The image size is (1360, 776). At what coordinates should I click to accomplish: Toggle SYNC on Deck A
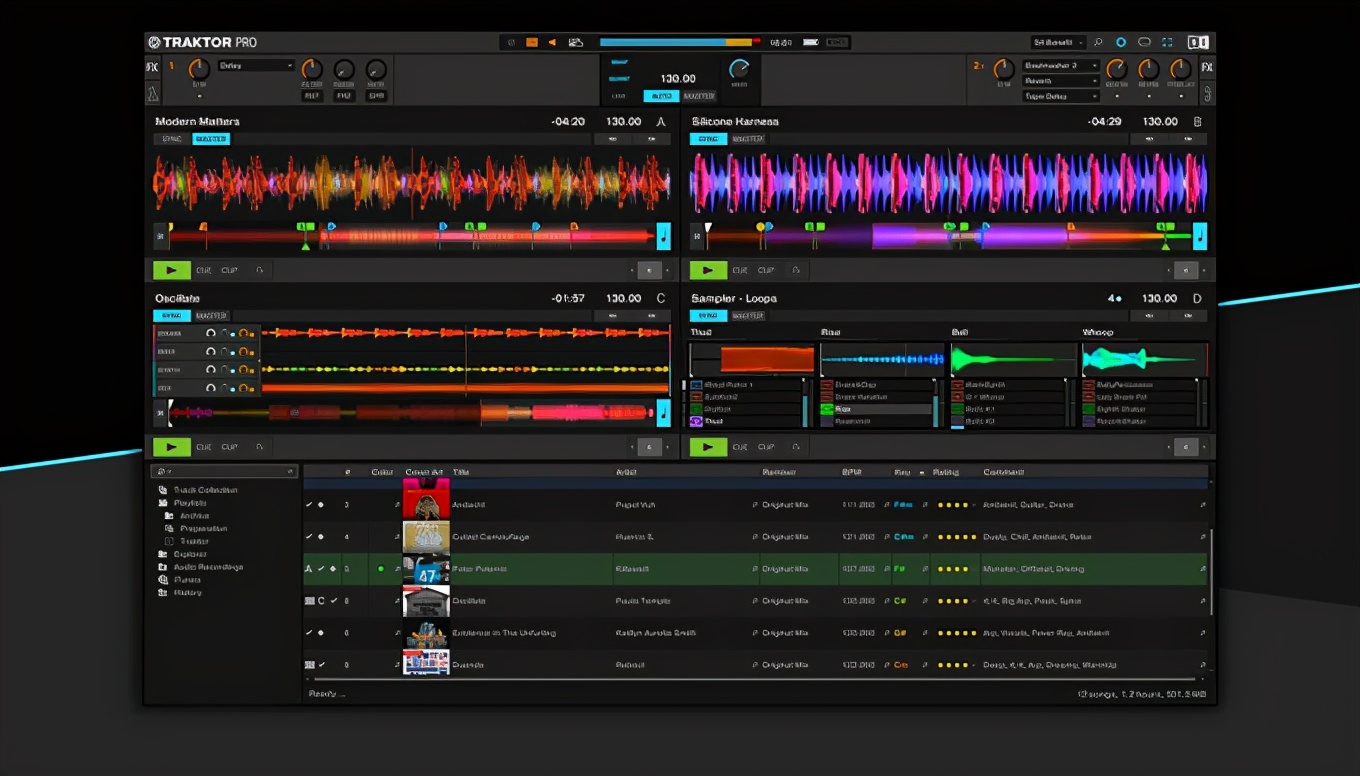(x=171, y=139)
